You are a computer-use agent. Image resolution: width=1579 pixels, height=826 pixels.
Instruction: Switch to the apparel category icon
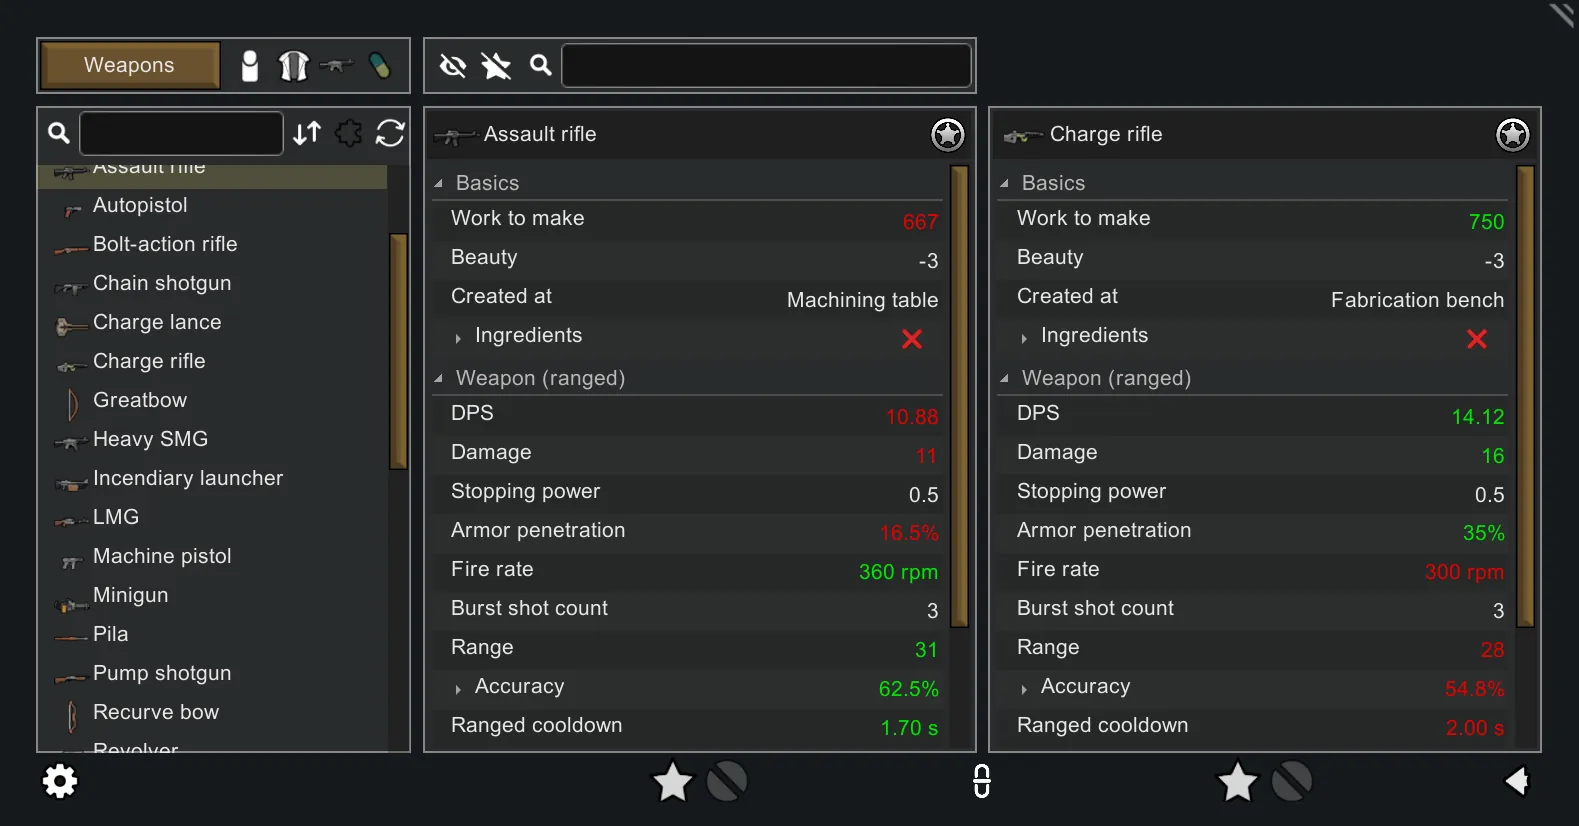pyautogui.click(x=293, y=66)
